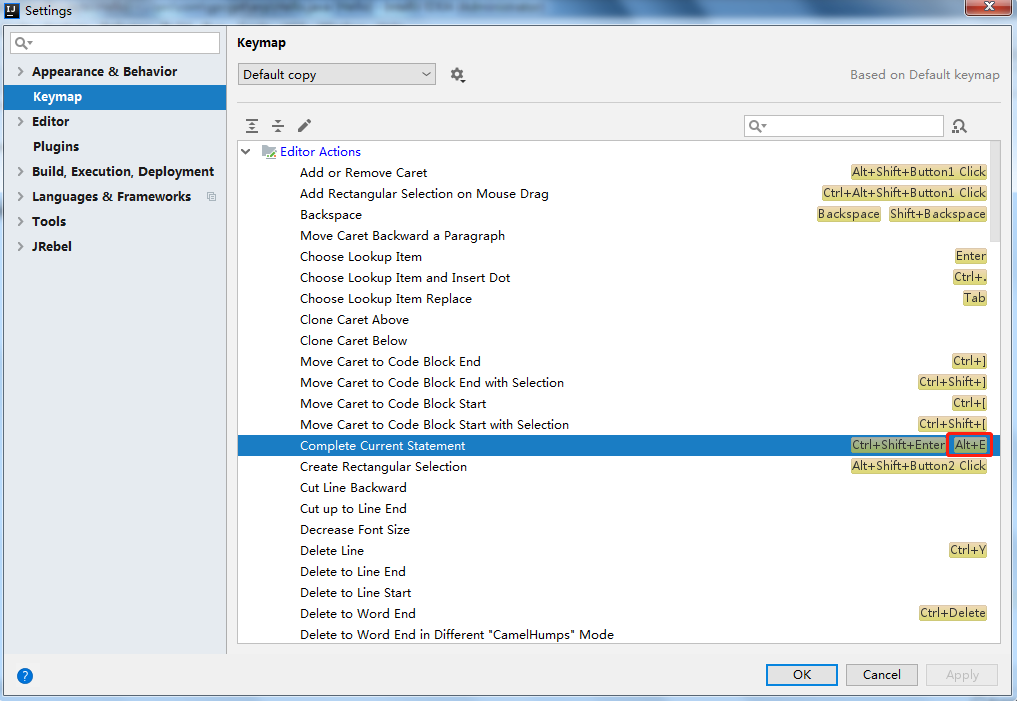The image size is (1017, 701).
Task: Click the Ctrl+Shift+Enter shortcut badge
Action: (898, 445)
